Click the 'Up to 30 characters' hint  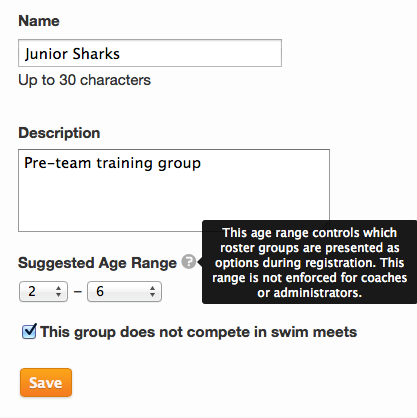[85, 80]
